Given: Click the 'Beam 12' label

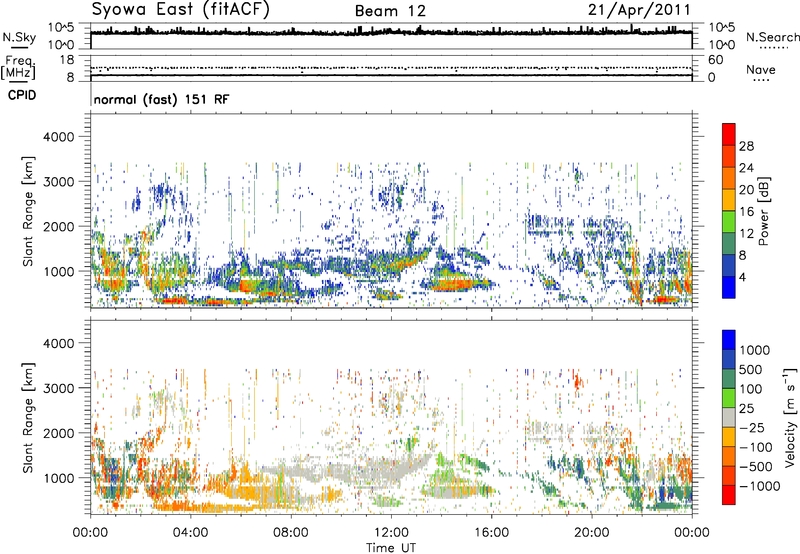Looking at the screenshot, I should click(x=390, y=11).
